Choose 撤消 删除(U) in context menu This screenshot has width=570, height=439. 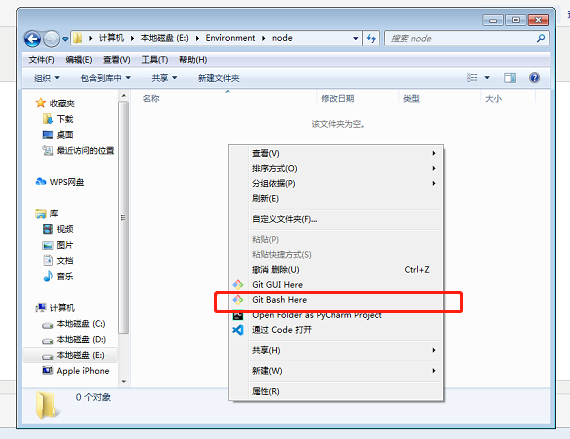click(335, 270)
